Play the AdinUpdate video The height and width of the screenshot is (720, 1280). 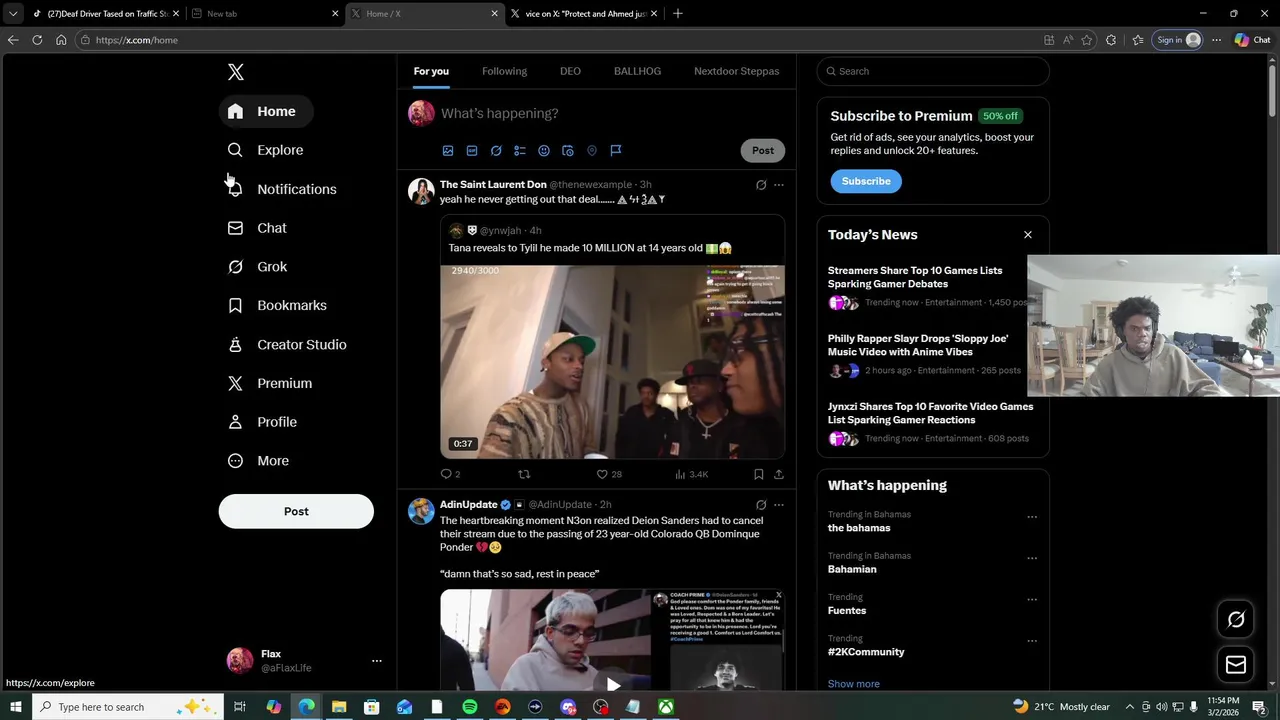coord(613,685)
